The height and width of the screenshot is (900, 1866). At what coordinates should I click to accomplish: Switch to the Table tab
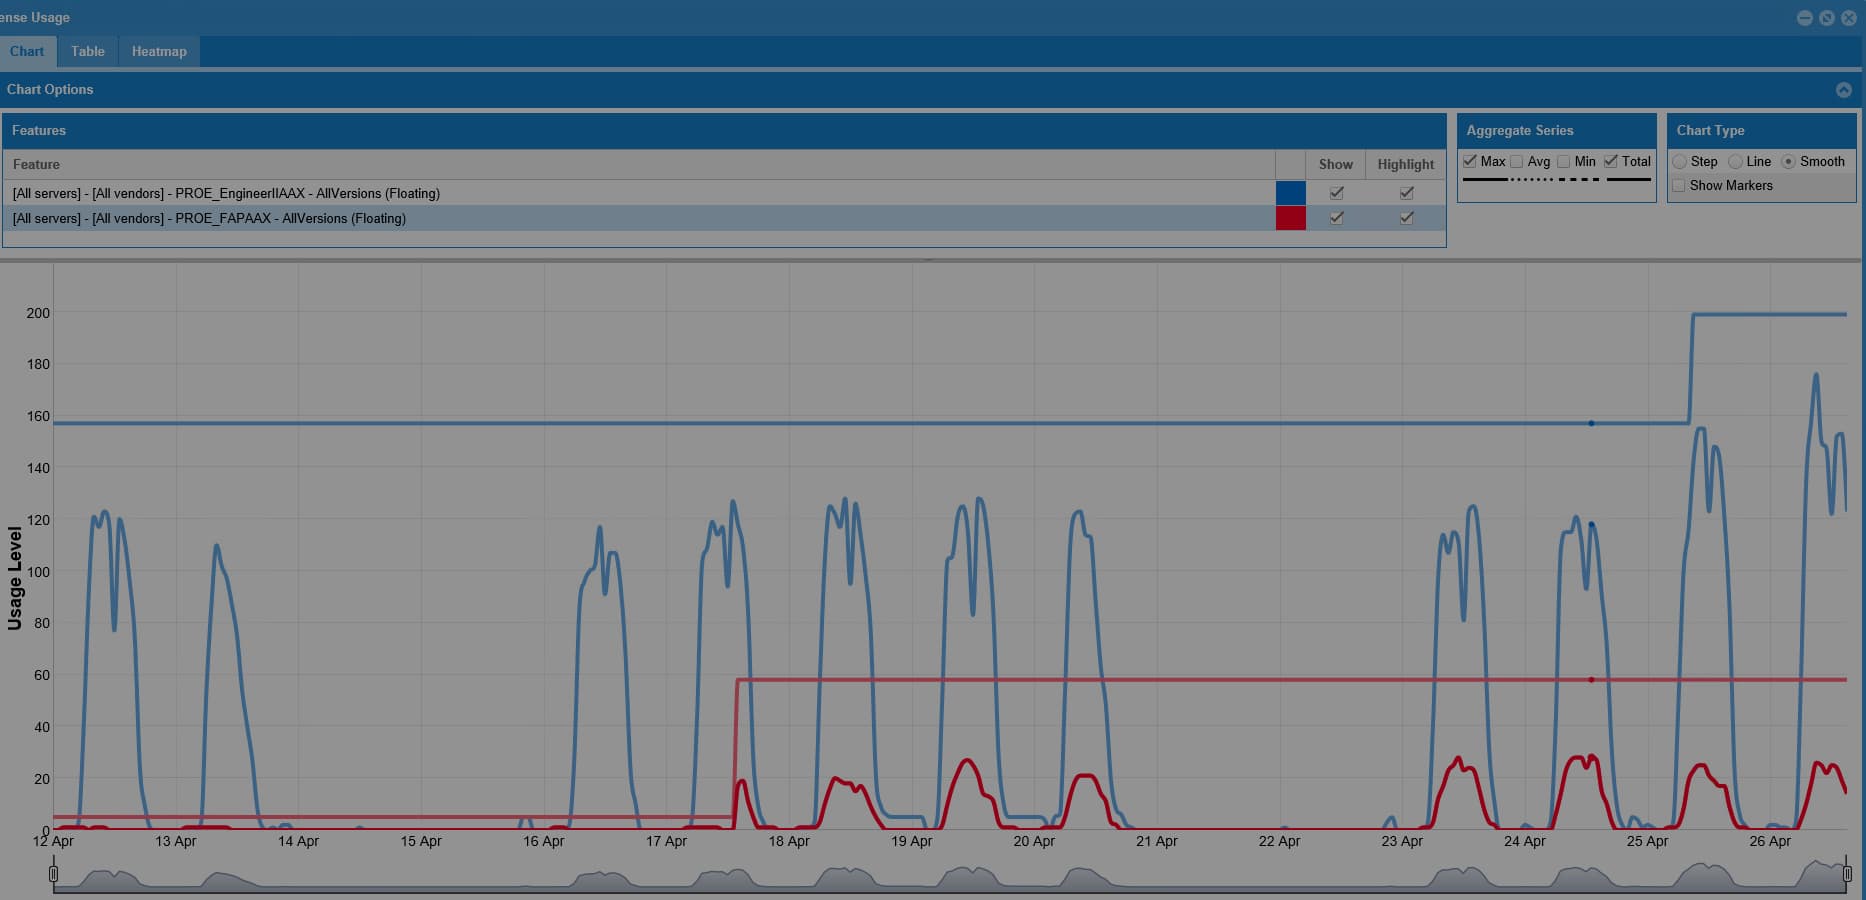click(x=87, y=51)
